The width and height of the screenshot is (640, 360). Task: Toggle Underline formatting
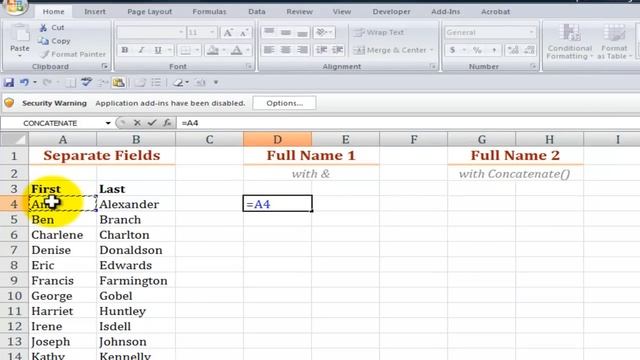click(x=158, y=50)
